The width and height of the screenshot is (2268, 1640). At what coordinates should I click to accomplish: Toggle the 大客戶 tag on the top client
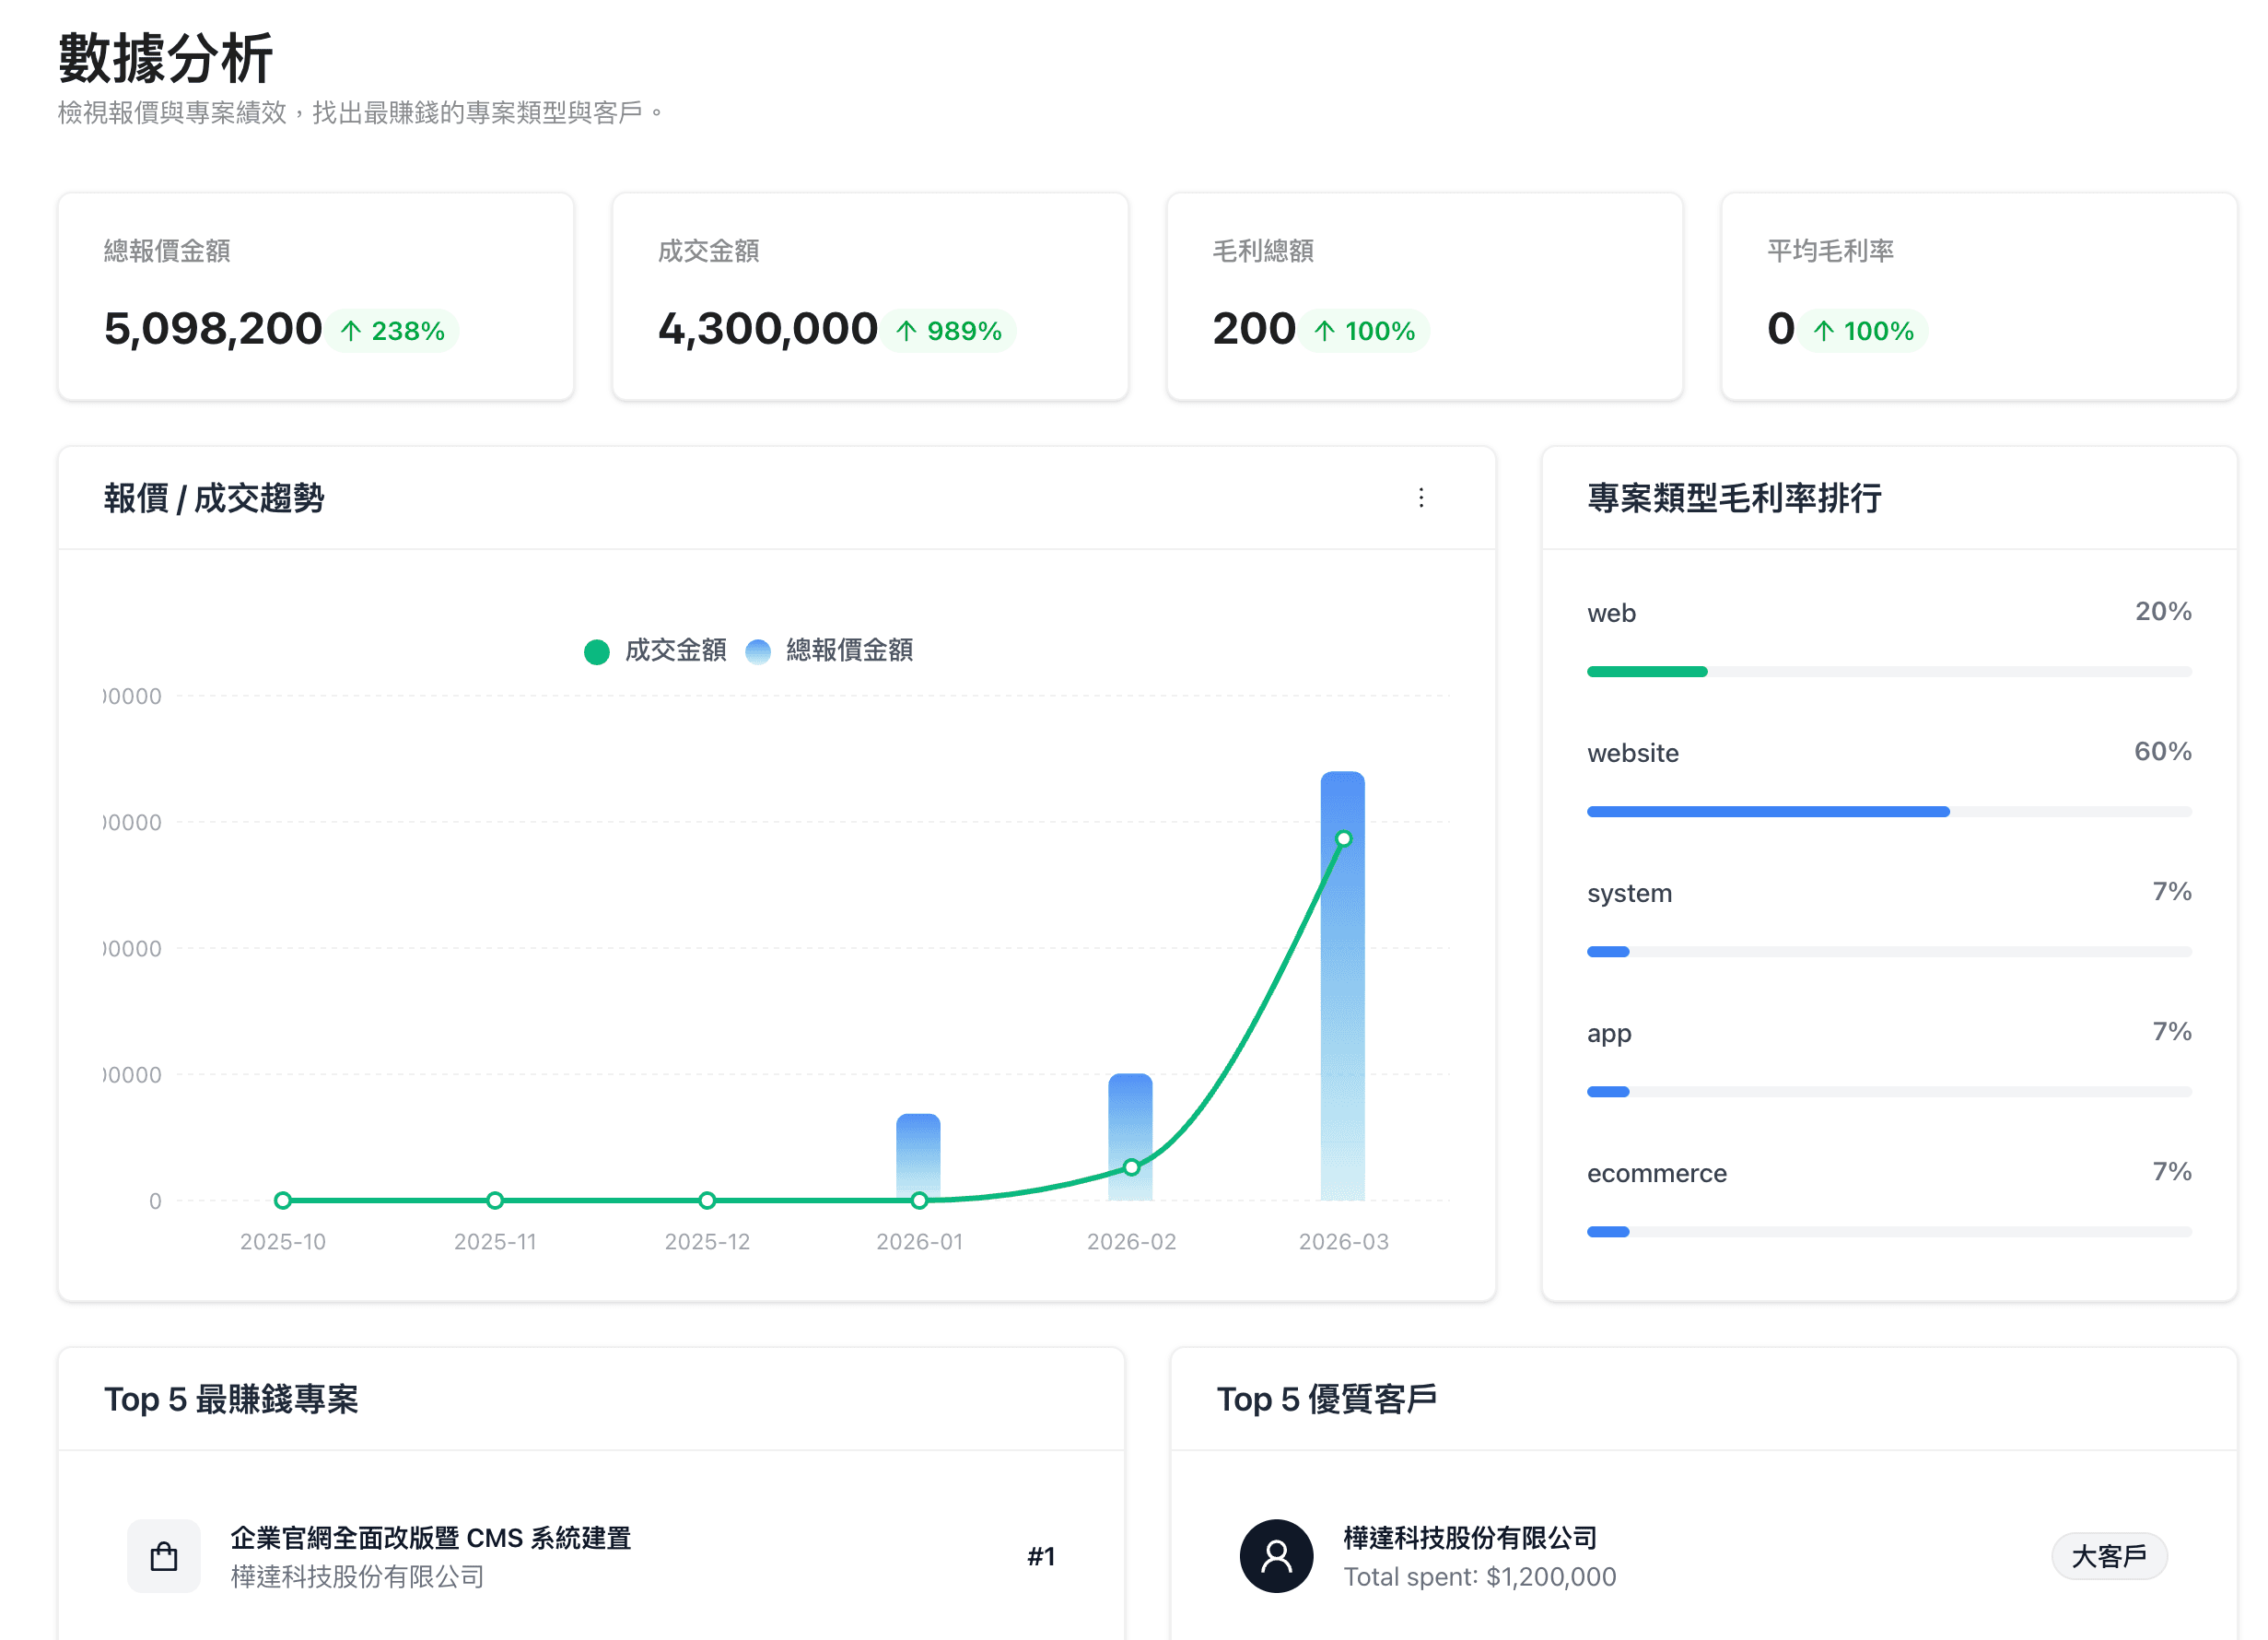coord(2110,1556)
